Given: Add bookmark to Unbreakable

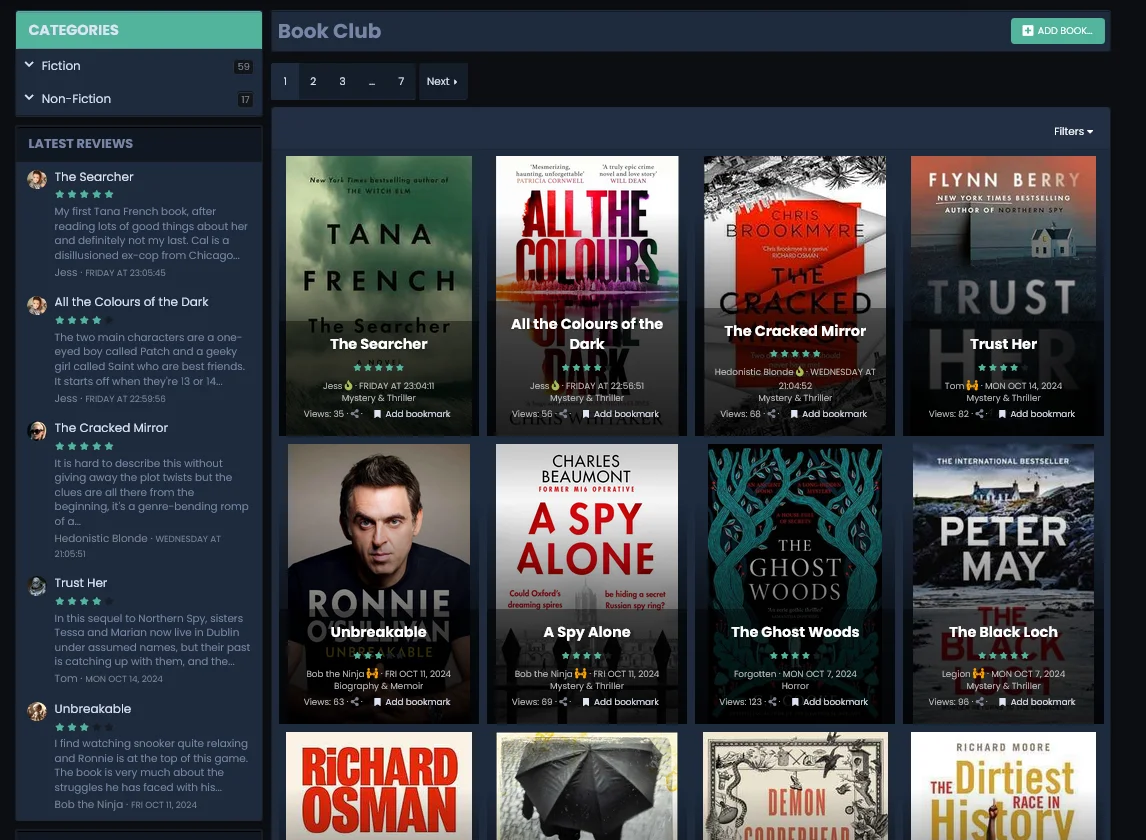Looking at the screenshot, I should (x=412, y=702).
